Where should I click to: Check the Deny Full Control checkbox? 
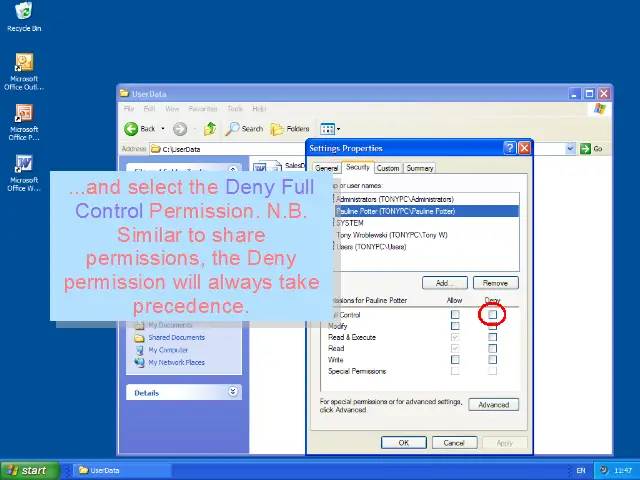point(492,315)
